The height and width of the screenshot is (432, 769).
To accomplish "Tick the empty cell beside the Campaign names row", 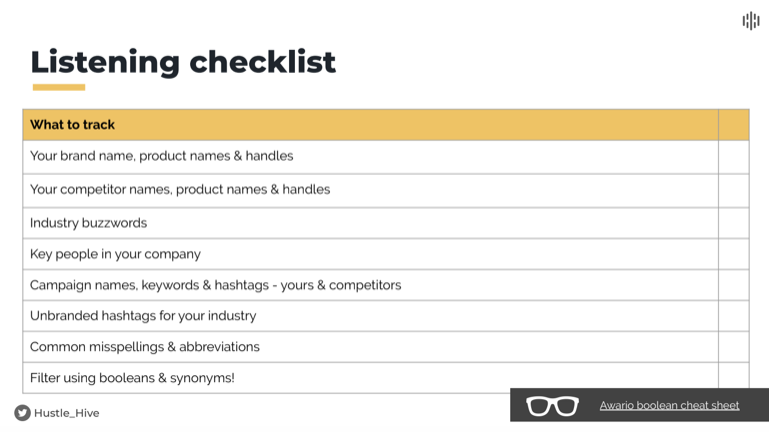I will tap(733, 285).
